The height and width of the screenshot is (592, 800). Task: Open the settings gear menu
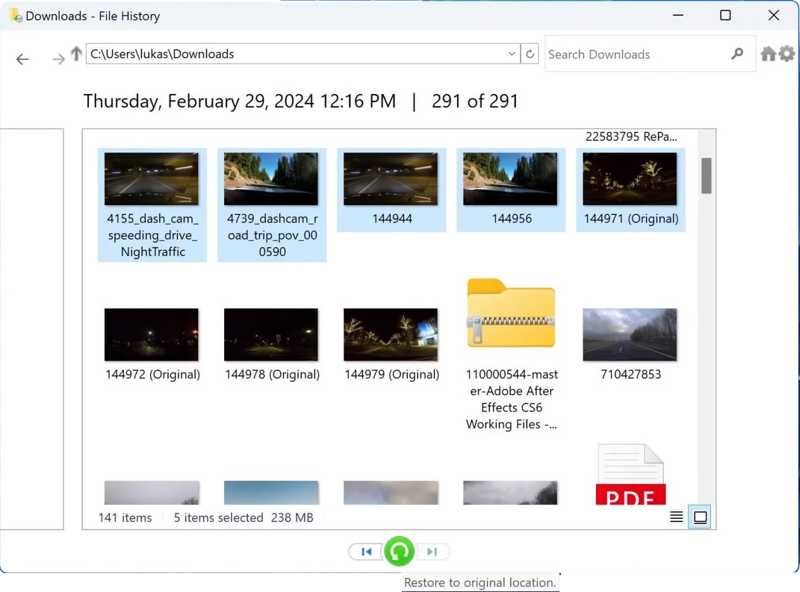click(787, 54)
